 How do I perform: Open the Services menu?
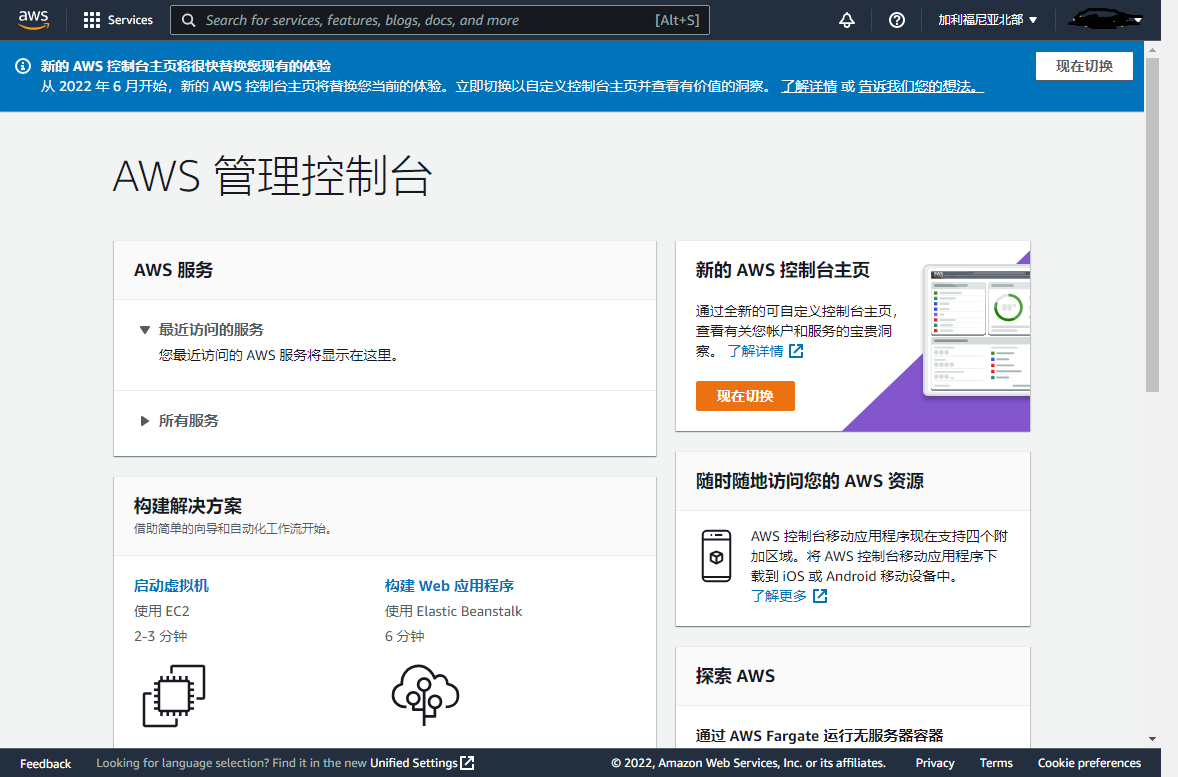coord(118,20)
